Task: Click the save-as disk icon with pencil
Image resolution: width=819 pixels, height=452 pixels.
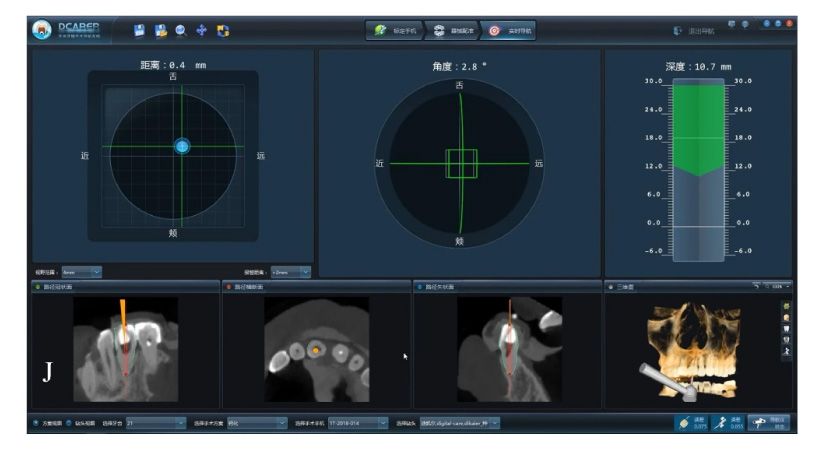Action: [160, 30]
